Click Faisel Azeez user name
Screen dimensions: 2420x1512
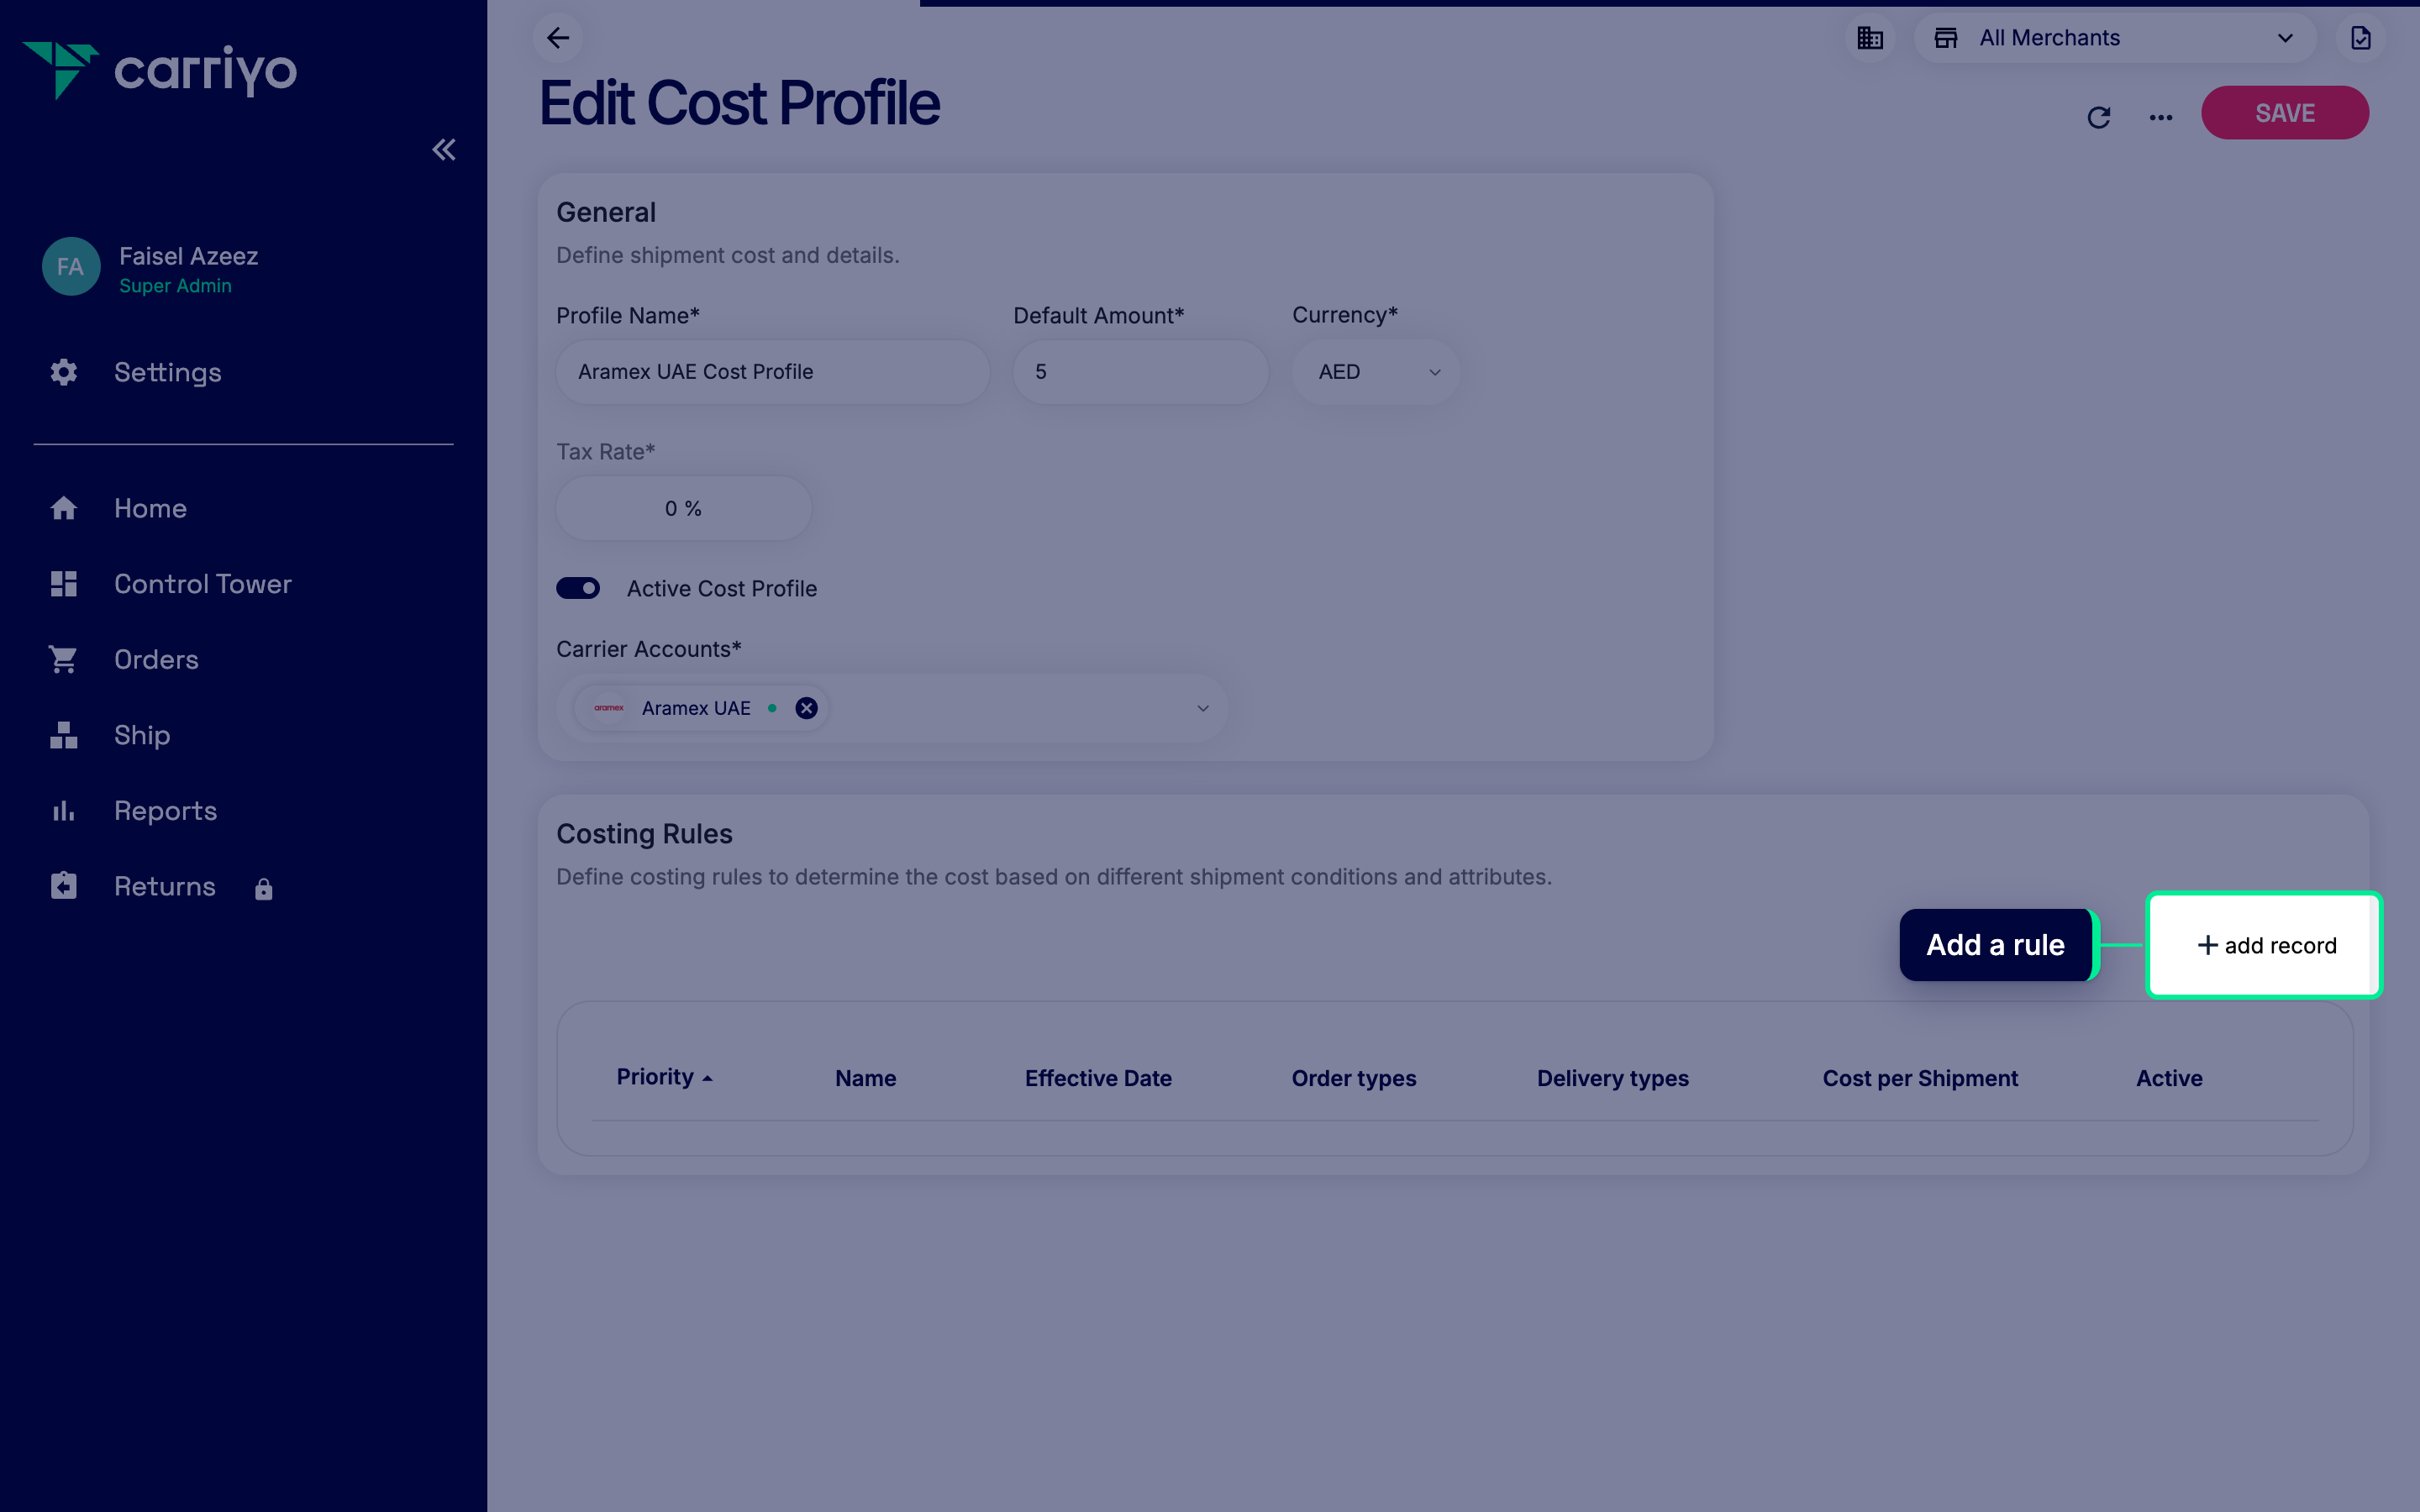click(x=189, y=256)
